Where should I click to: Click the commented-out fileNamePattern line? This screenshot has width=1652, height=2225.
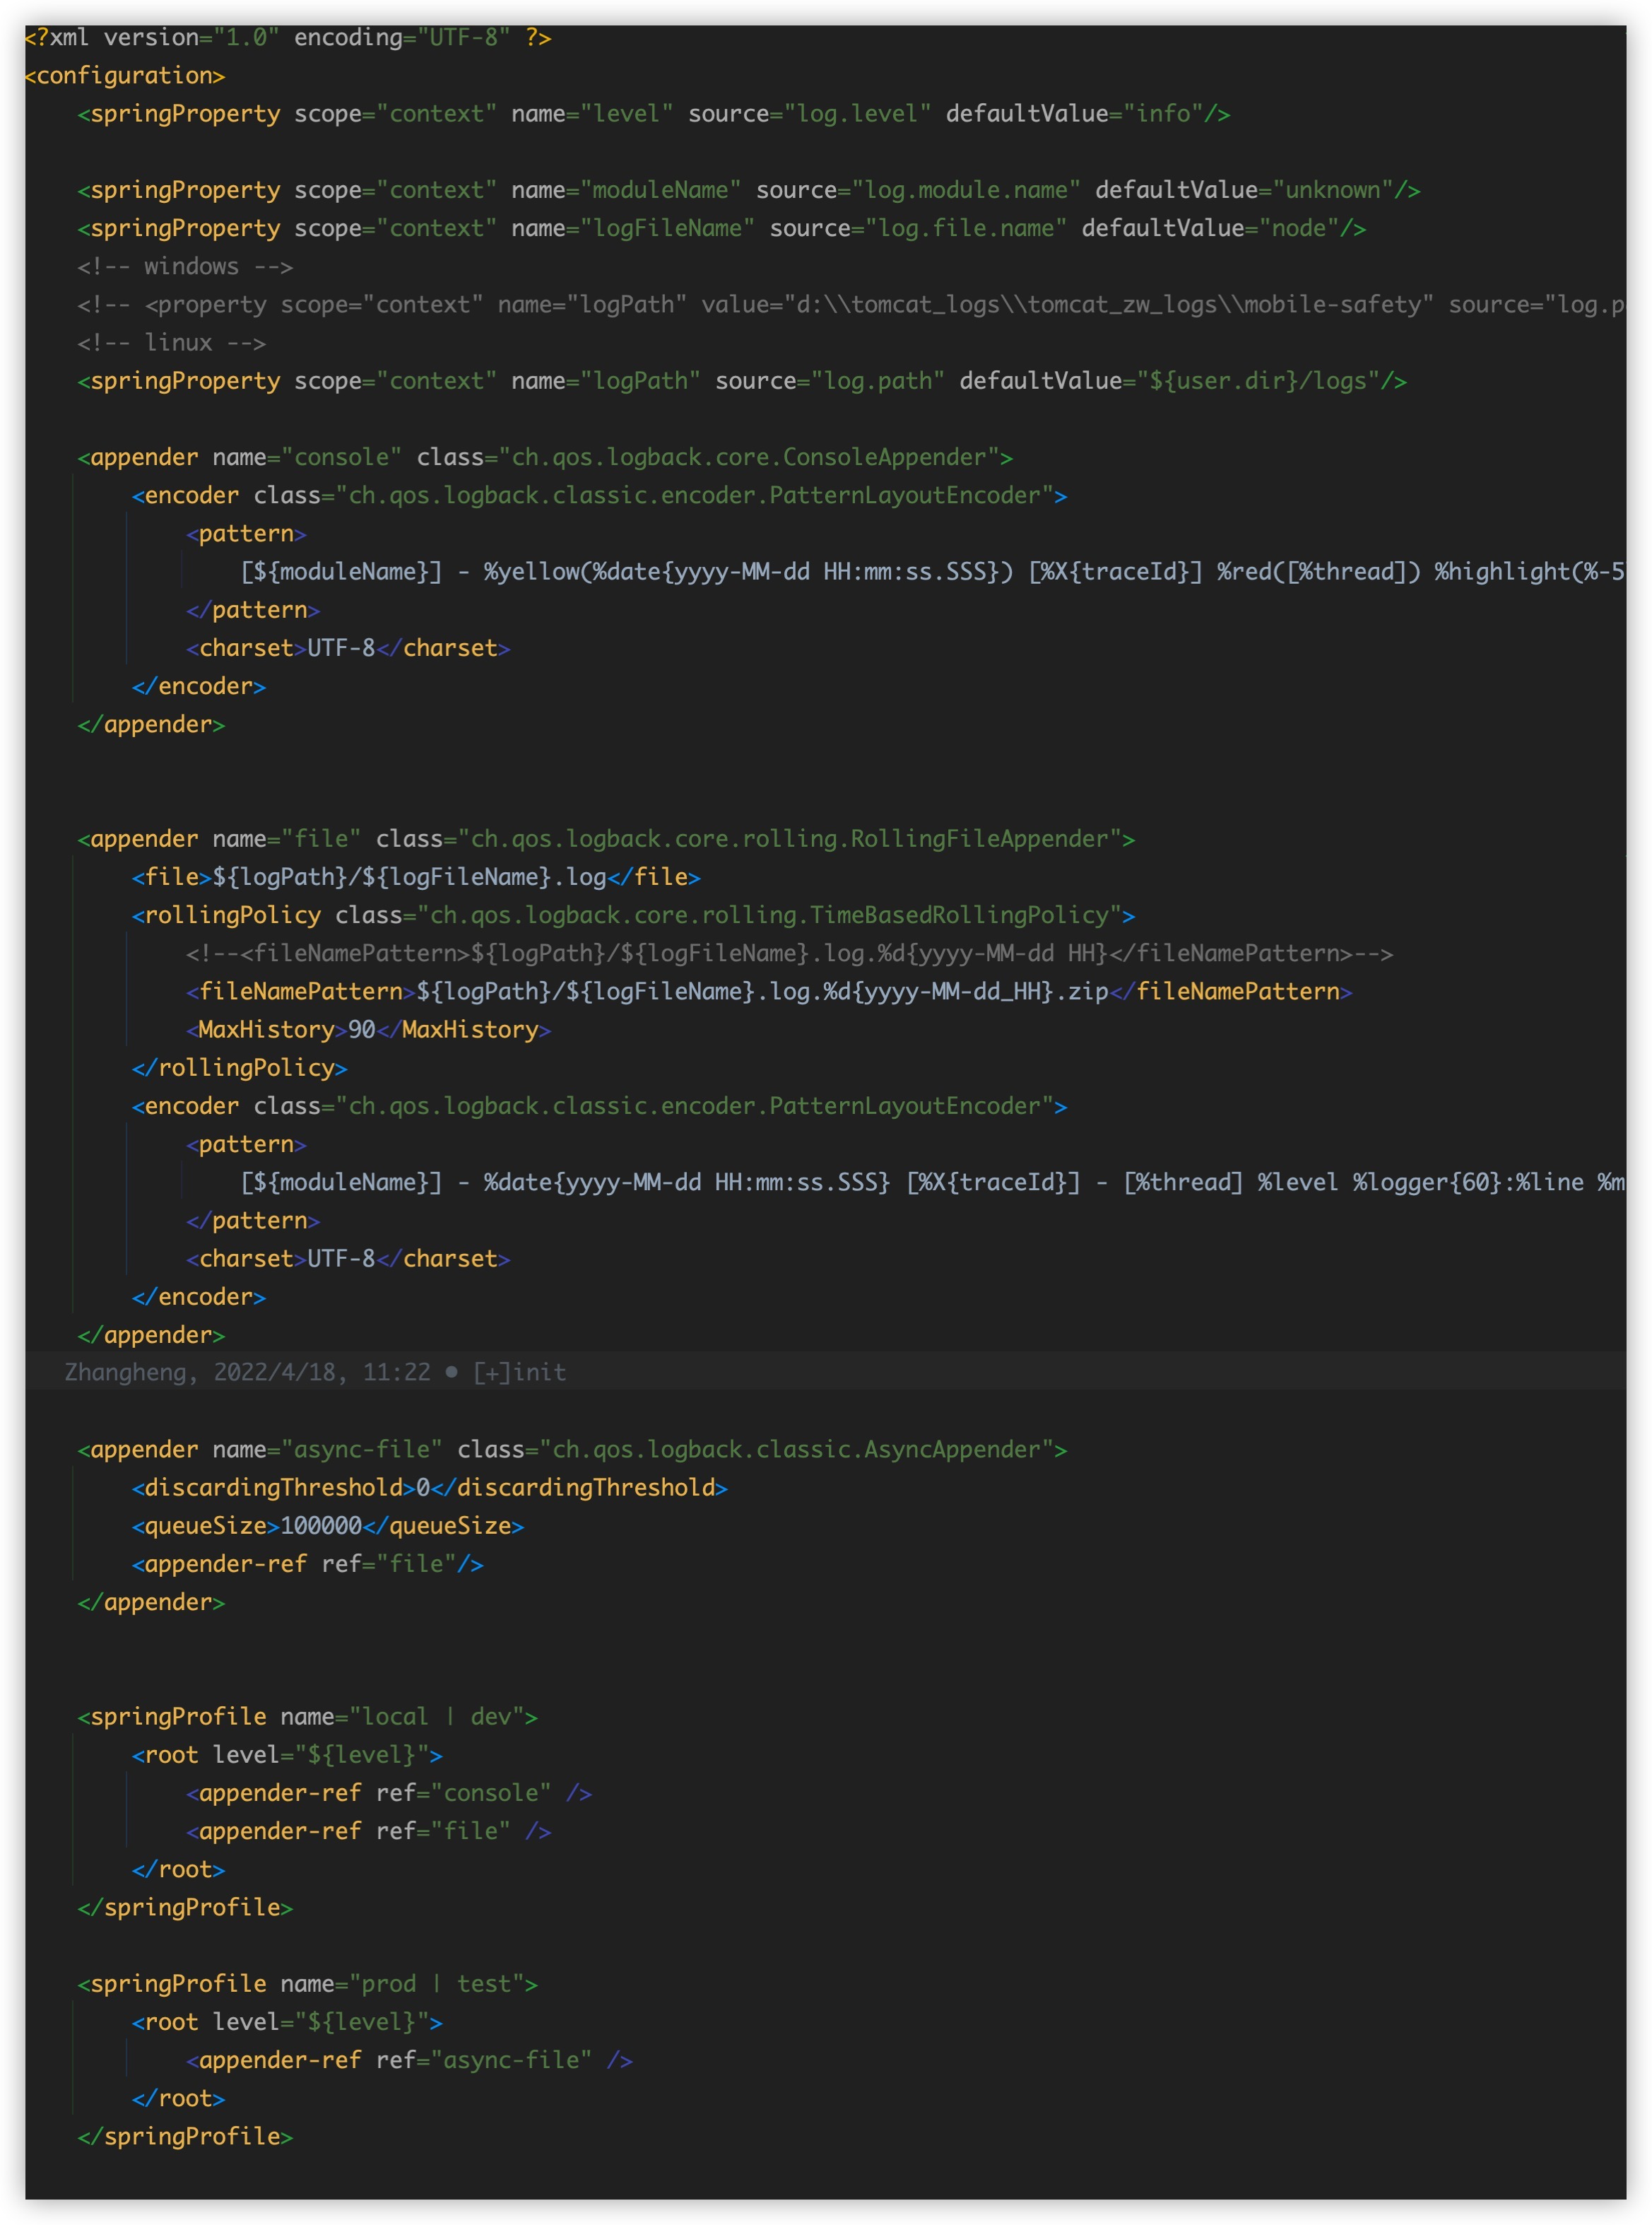click(790, 954)
